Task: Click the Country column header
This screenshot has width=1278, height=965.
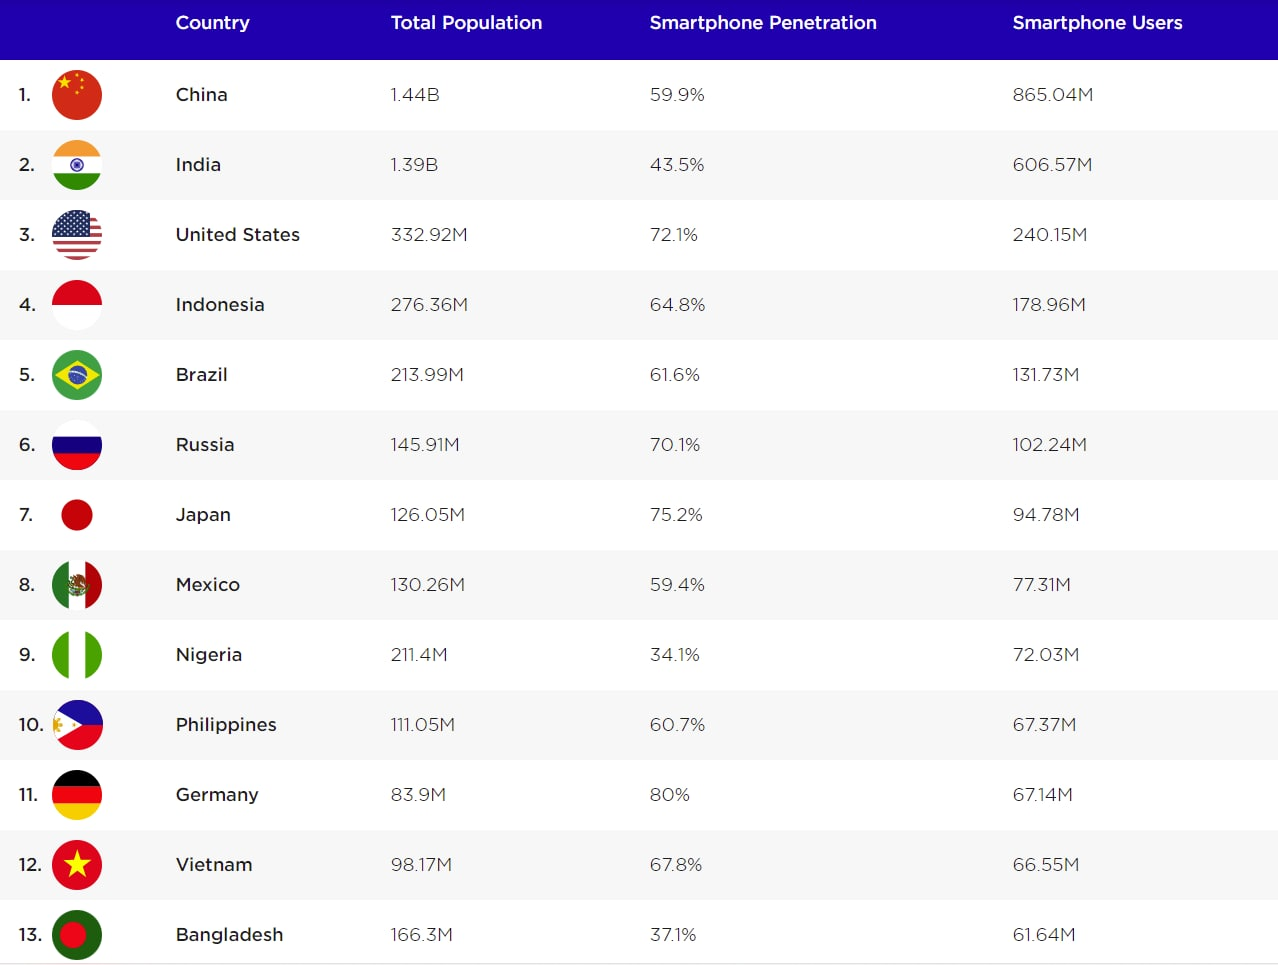Action: [212, 23]
